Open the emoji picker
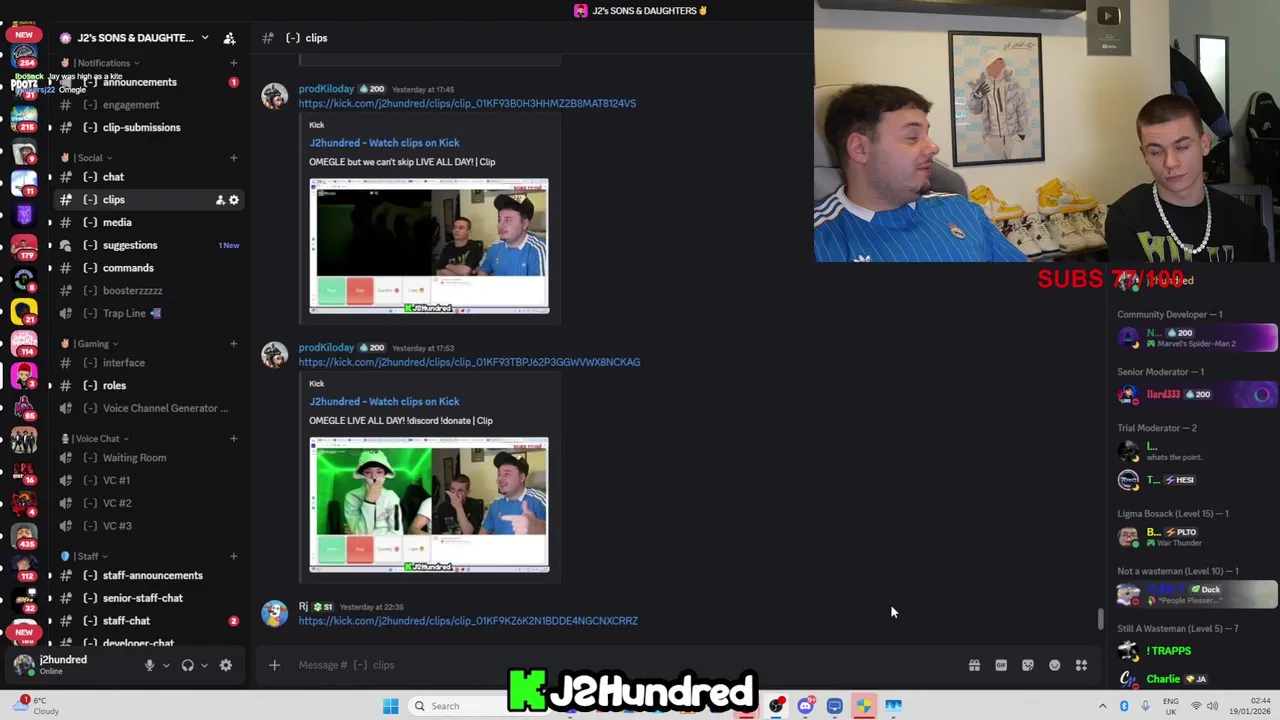Viewport: 1280px width, 720px height. click(x=1055, y=665)
